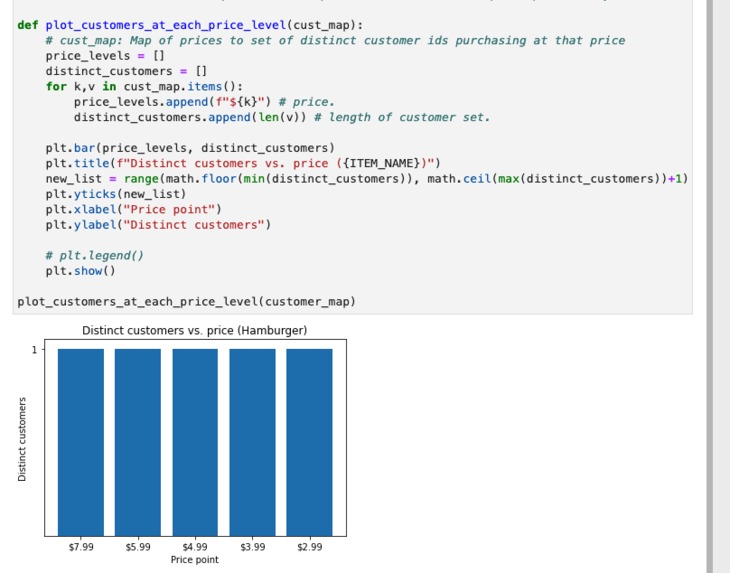Click the '# cust_map: Map of prices' comment
The height and width of the screenshot is (573, 730).
coord(335,40)
